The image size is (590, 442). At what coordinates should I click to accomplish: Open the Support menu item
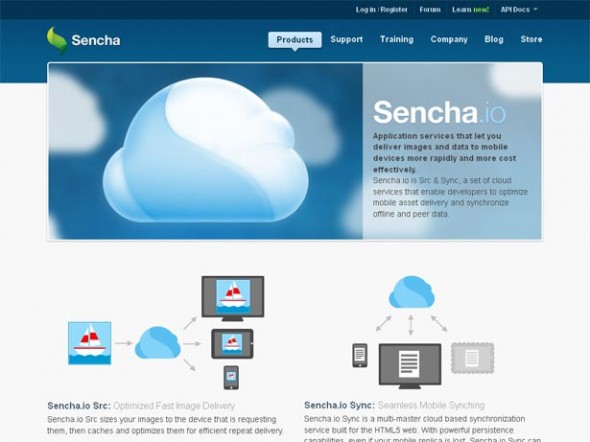(x=347, y=39)
